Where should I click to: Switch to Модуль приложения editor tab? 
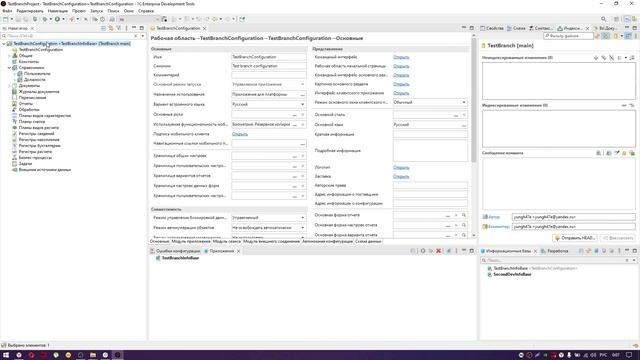(x=191, y=242)
